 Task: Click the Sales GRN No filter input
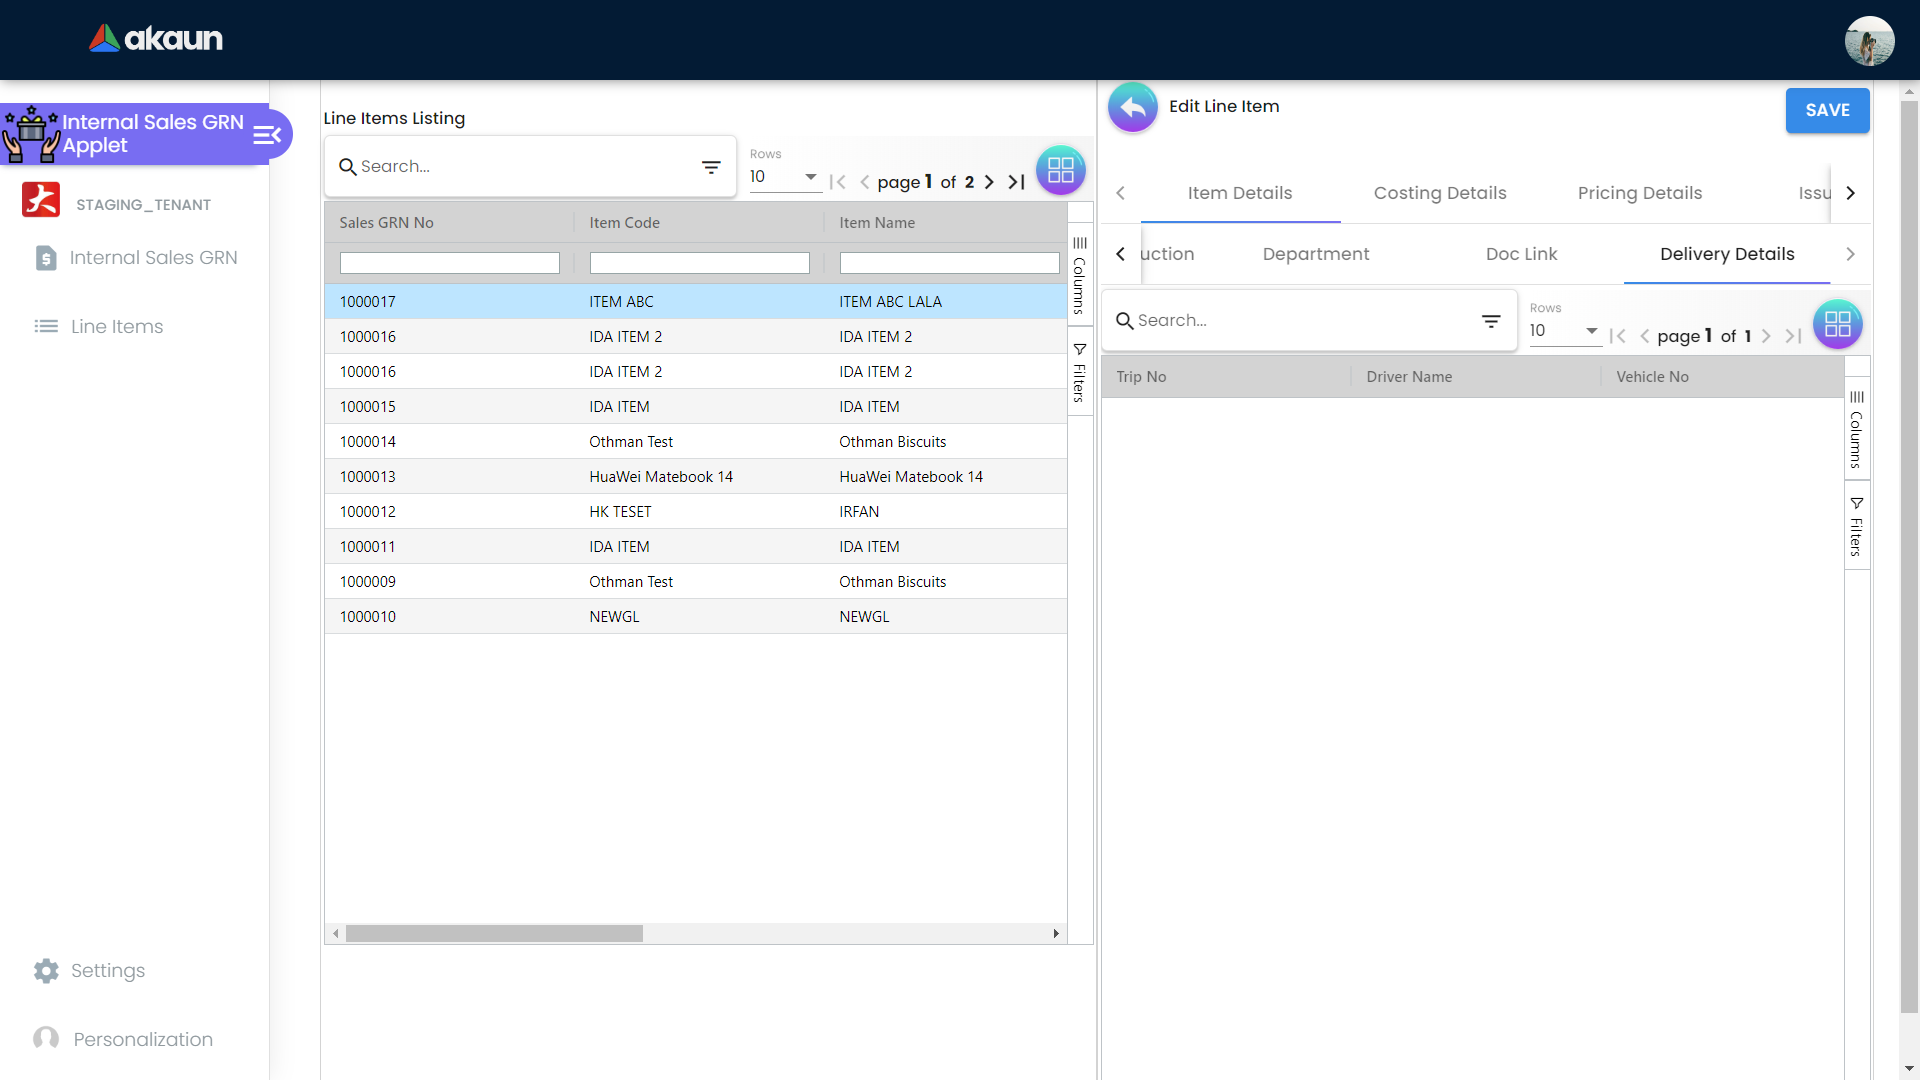[449, 263]
